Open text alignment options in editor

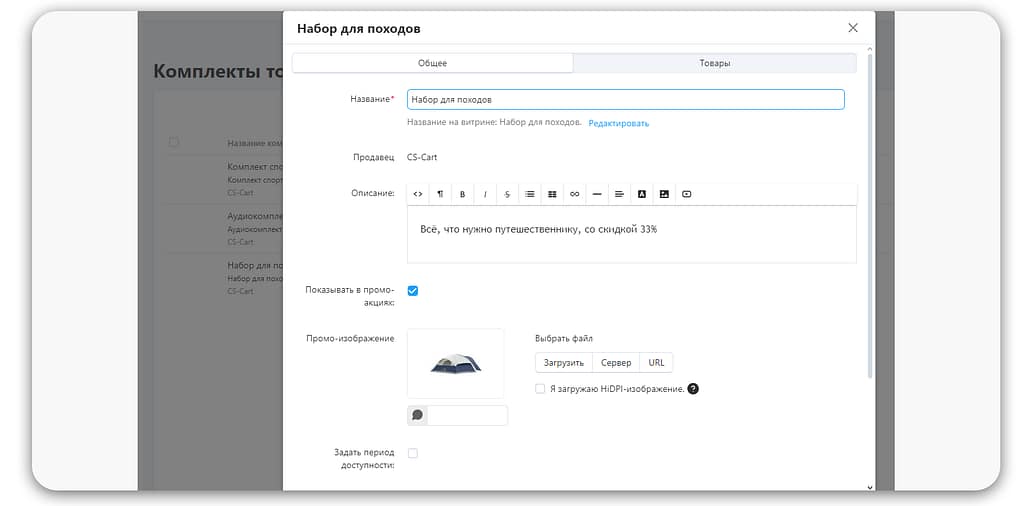click(619, 194)
